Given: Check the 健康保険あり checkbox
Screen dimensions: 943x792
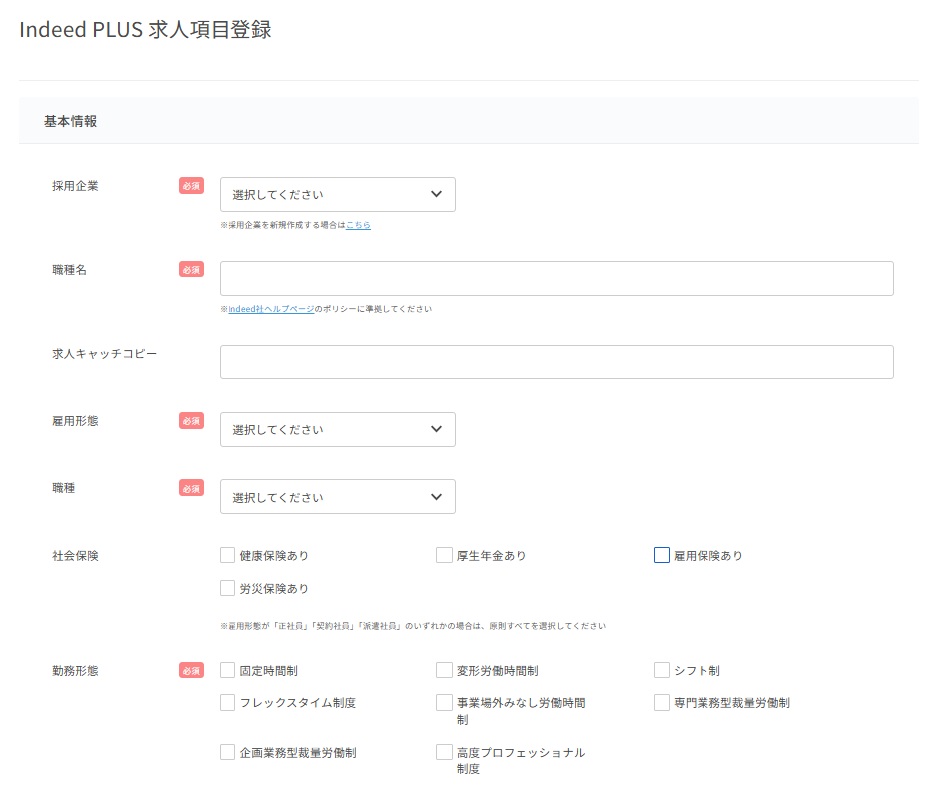Looking at the screenshot, I should (x=228, y=555).
